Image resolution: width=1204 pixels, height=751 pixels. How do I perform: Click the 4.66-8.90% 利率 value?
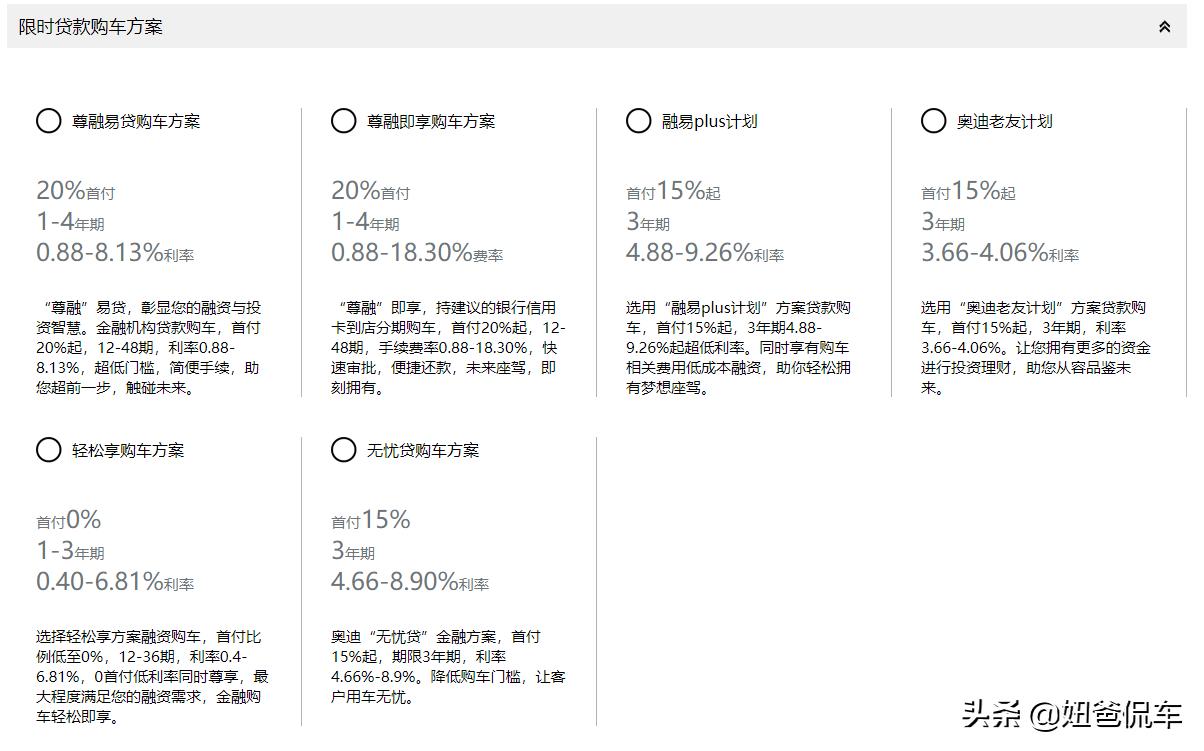tap(410, 581)
